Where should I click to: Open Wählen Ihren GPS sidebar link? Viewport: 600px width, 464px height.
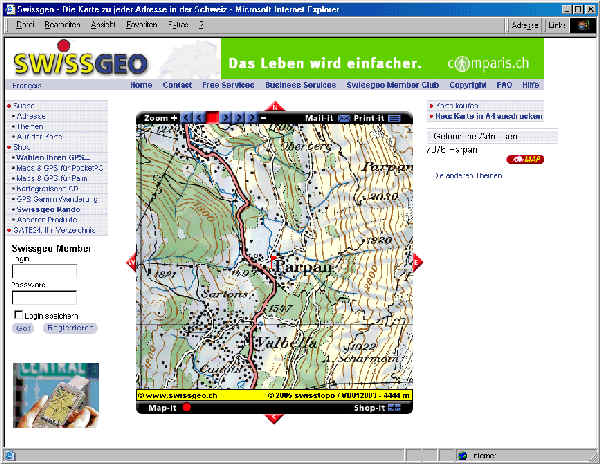[x=53, y=157]
